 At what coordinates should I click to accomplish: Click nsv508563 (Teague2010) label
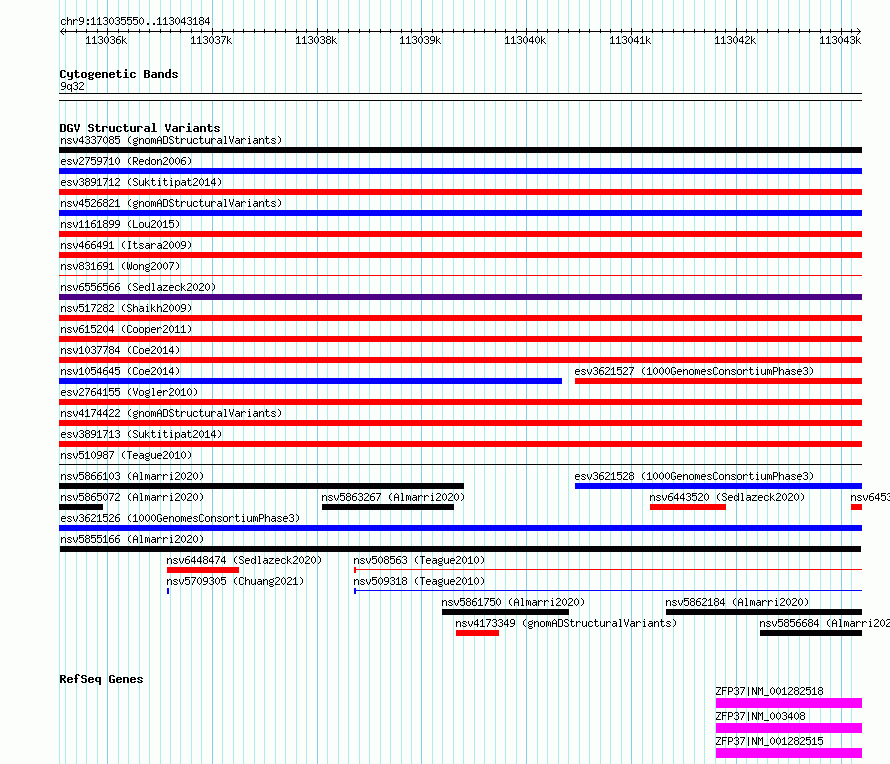(419, 560)
